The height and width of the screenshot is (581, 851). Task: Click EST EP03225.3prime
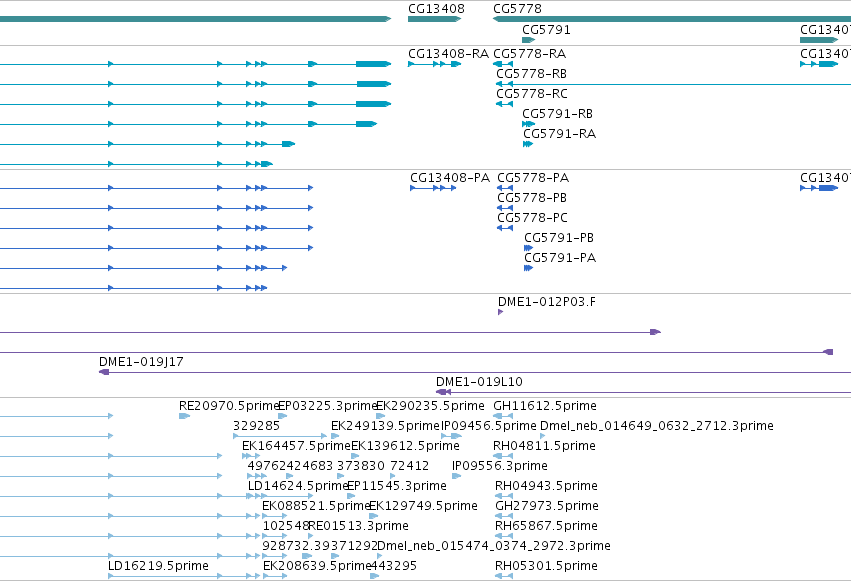click(x=282, y=416)
